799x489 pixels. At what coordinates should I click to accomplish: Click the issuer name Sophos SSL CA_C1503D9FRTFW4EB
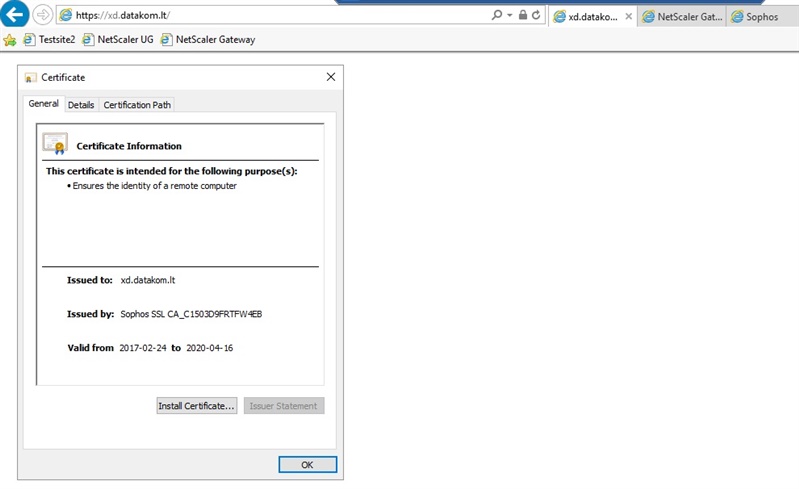click(x=191, y=314)
